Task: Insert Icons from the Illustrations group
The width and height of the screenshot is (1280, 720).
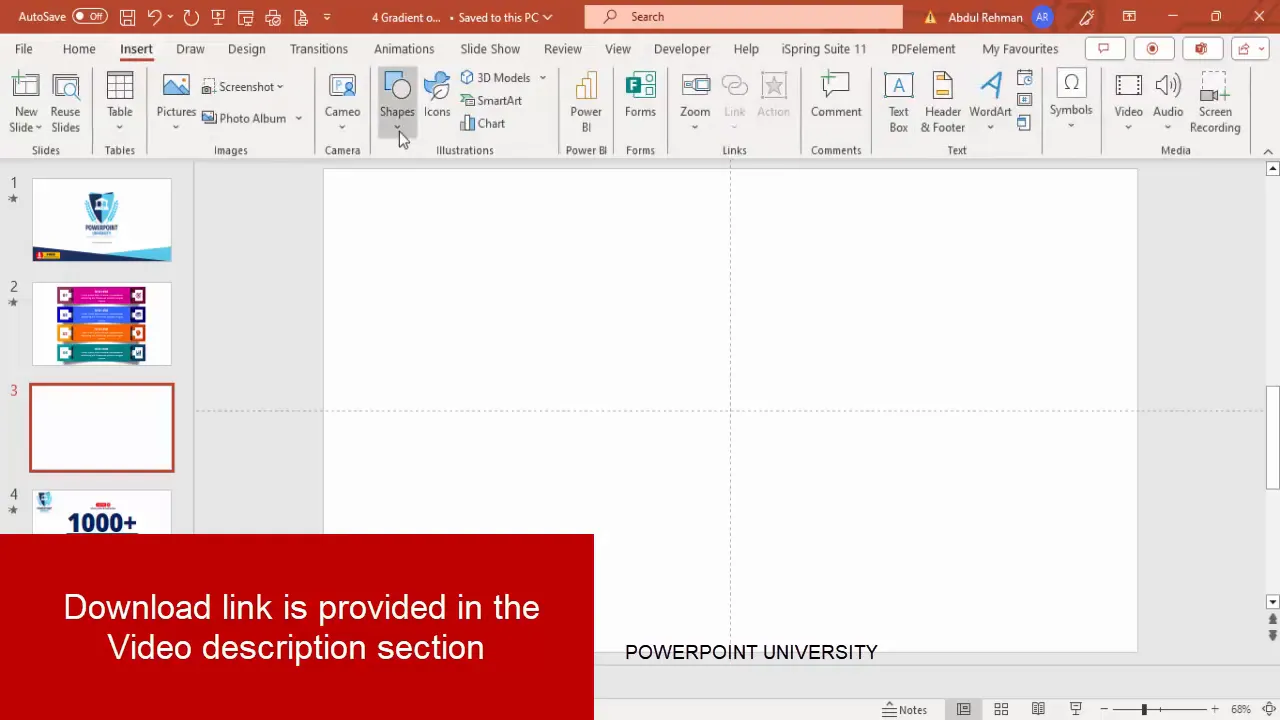Action: (437, 97)
